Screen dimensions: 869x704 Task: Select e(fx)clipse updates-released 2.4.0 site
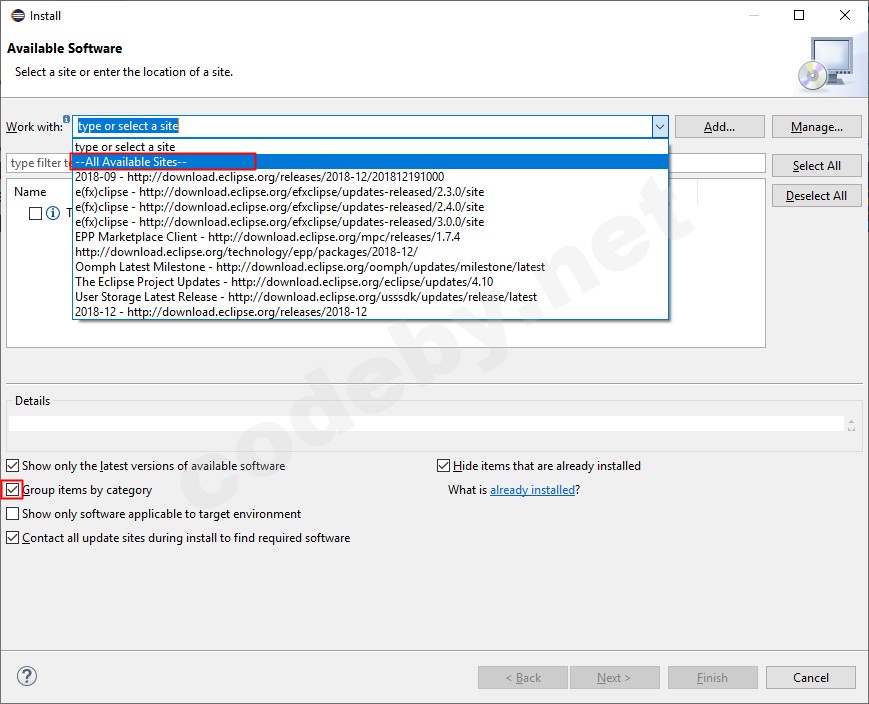tap(370, 207)
